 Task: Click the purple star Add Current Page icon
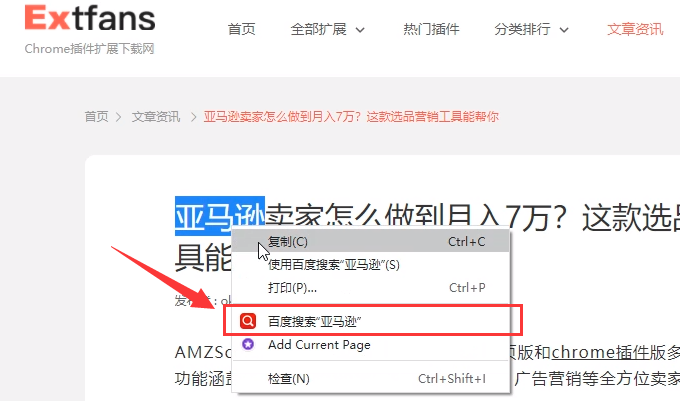pos(248,344)
